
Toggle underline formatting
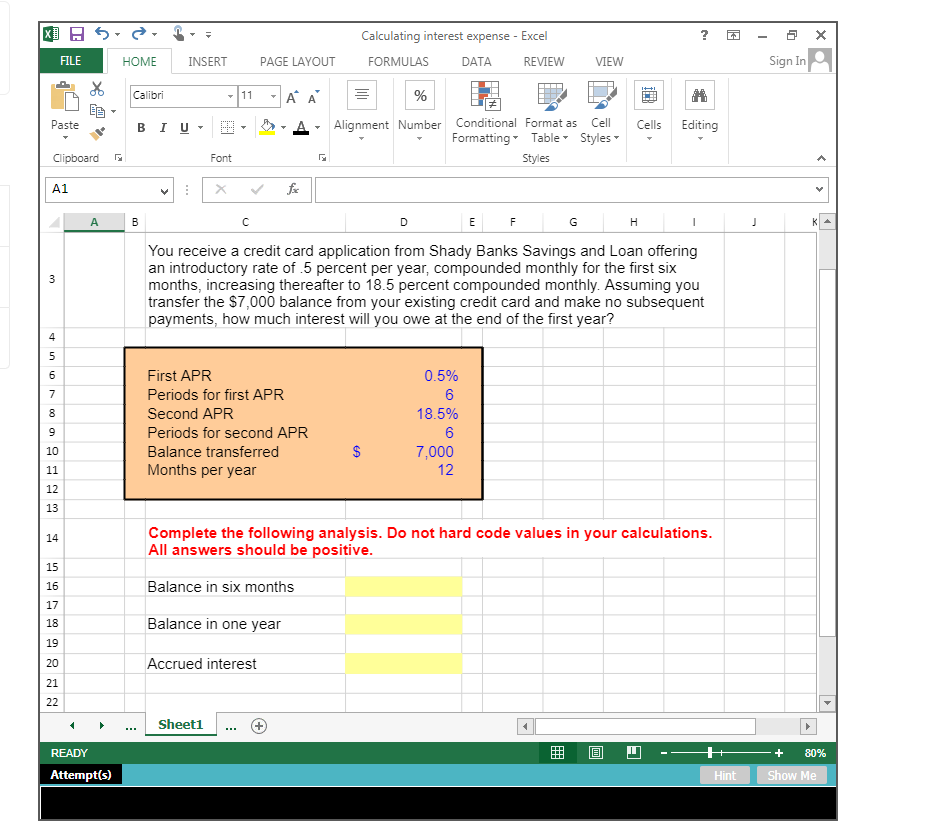184,128
